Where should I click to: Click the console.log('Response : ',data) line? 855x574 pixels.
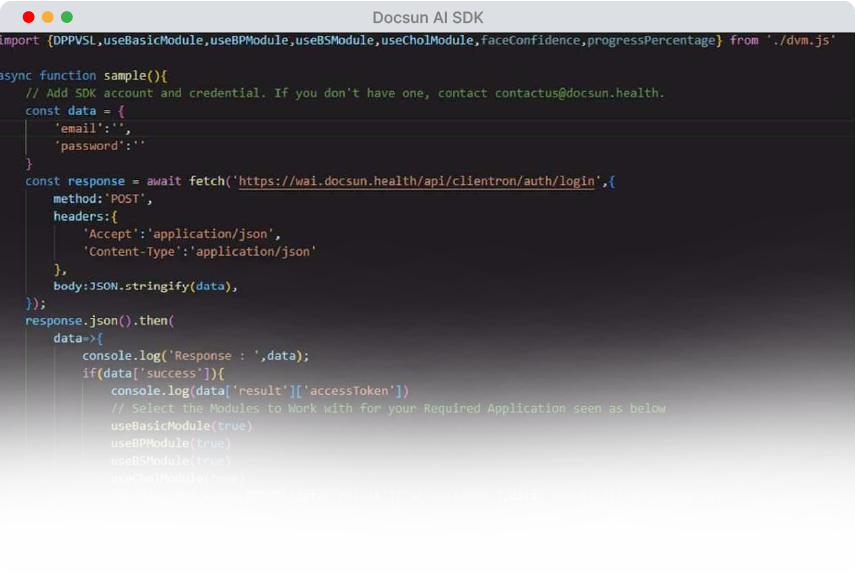coord(196,356)
